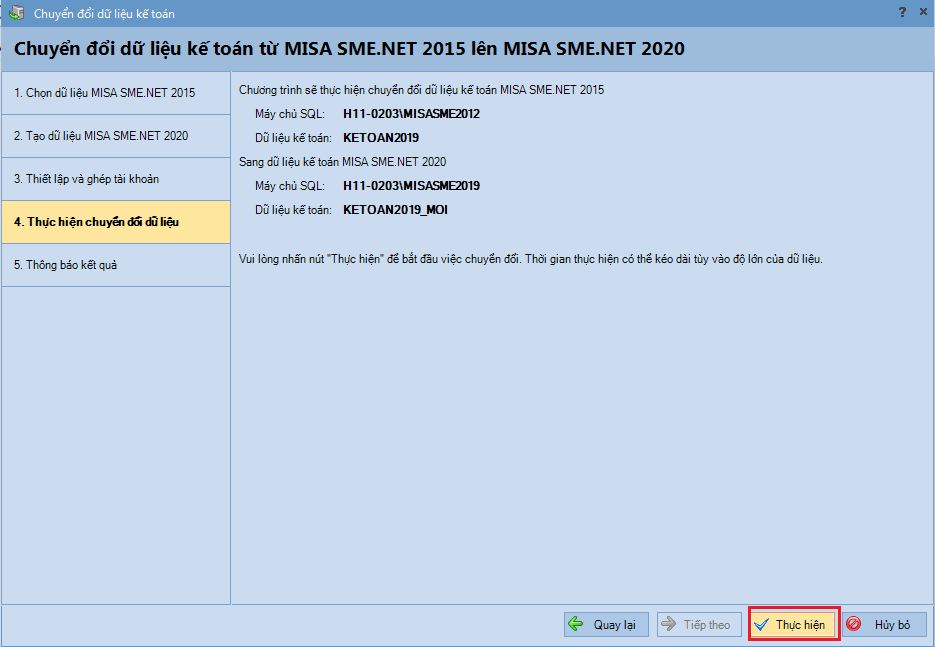
Task: Click the SQL server value H11-0203\MISASME2012
Action: pos(411,114)
